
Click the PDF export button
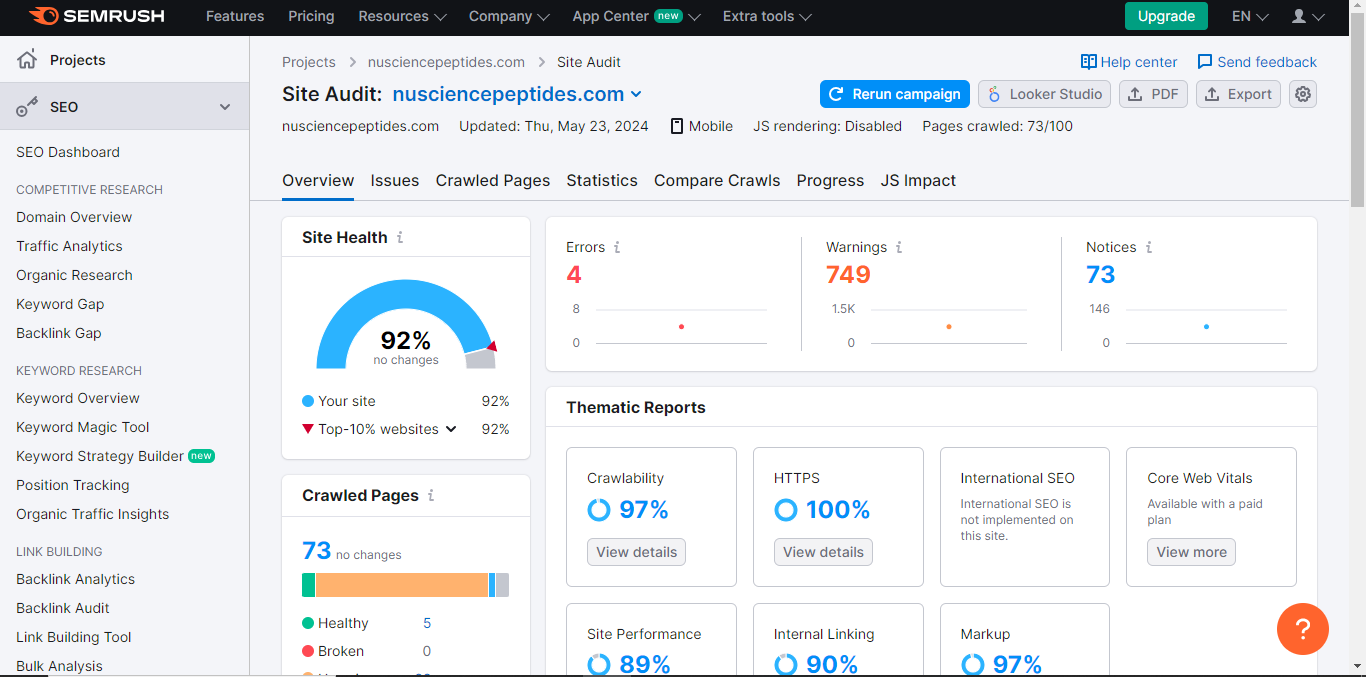click(1153, 94)
